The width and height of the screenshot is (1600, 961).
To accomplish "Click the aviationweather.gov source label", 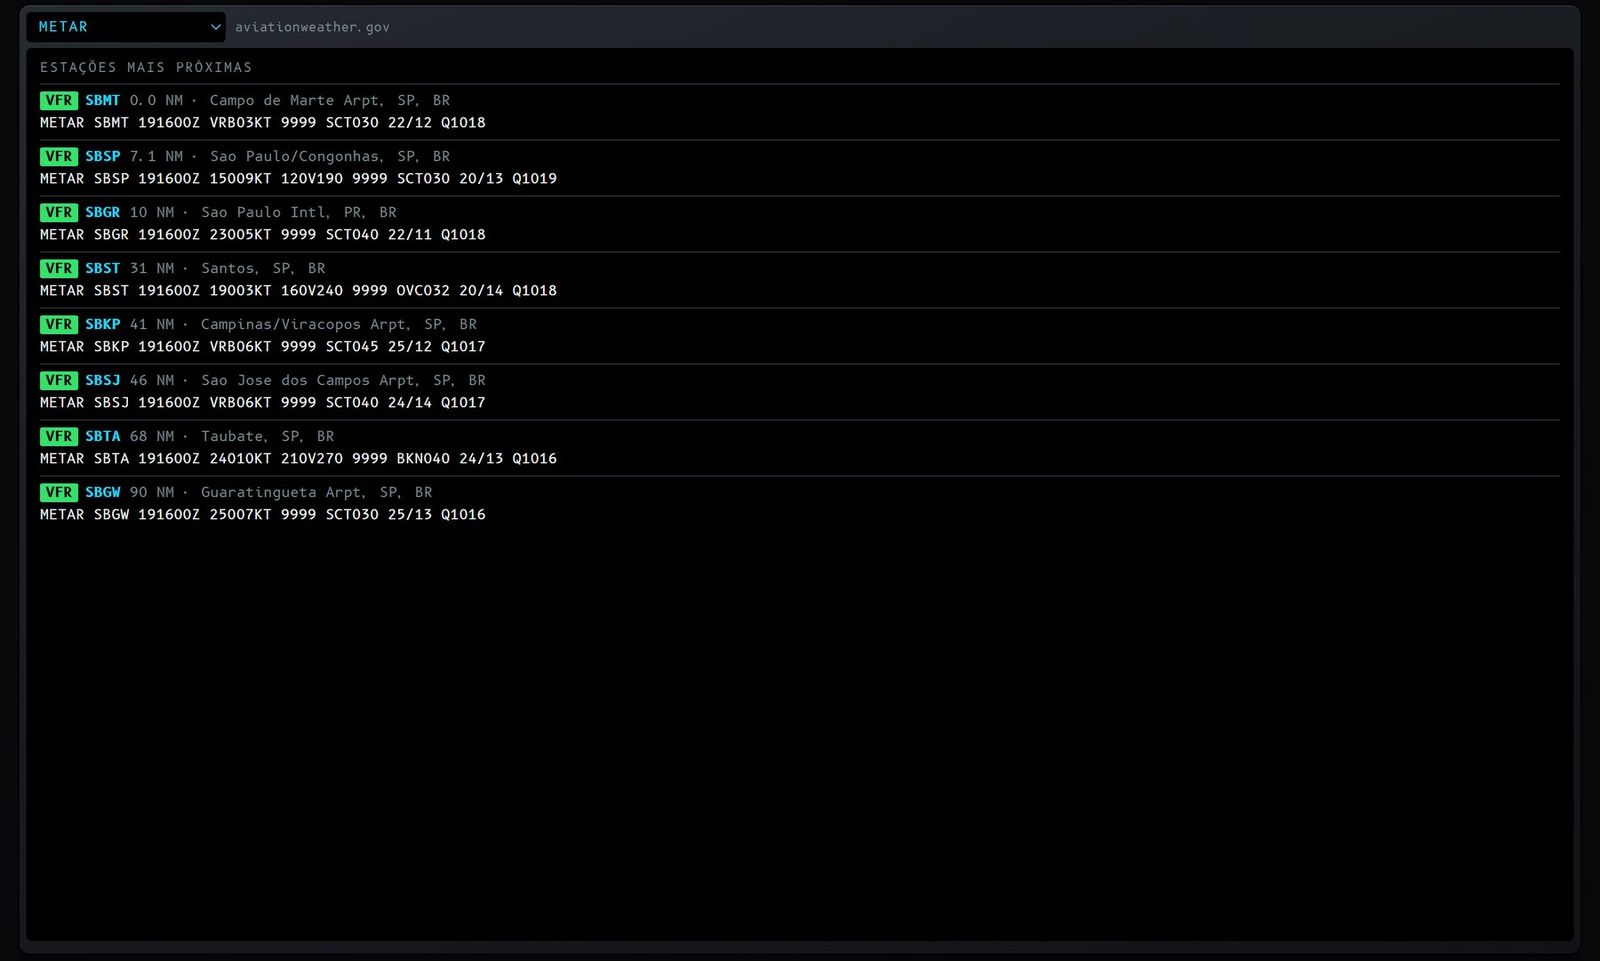I will [x=312, y=27].
